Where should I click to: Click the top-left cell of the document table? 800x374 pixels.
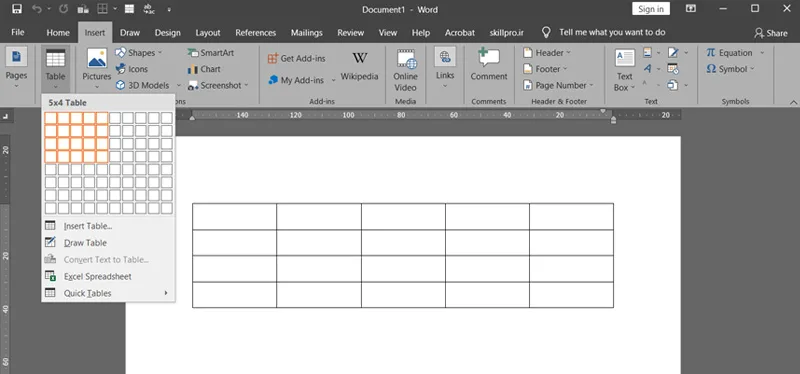pyautogui.click(x=234, y=216)
